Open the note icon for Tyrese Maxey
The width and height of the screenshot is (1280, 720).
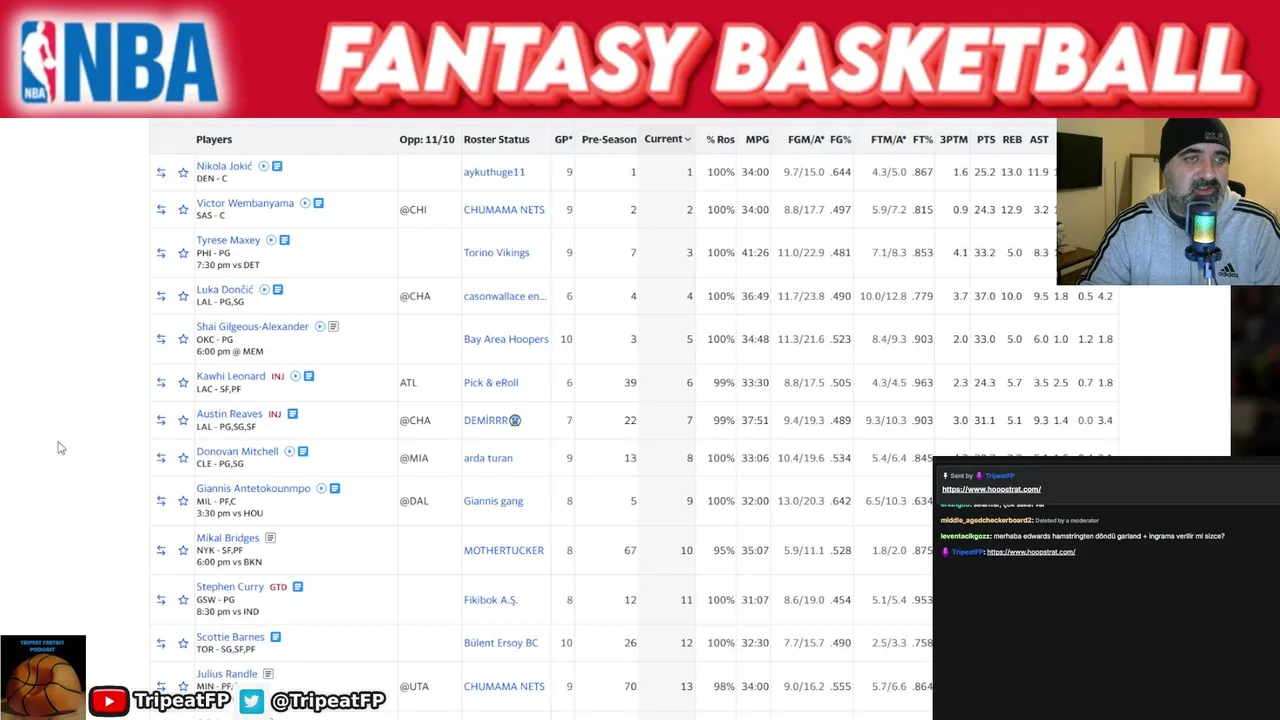284,240
